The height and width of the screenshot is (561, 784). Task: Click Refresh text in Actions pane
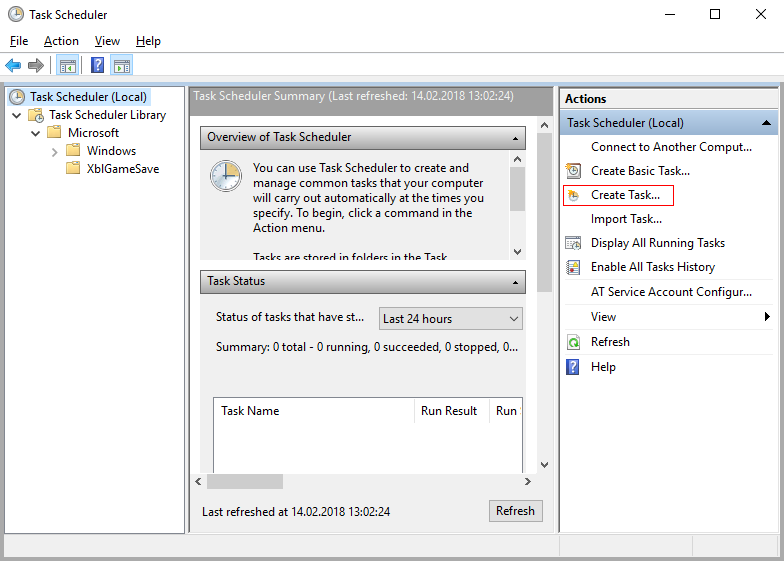[x=610, y=342]
